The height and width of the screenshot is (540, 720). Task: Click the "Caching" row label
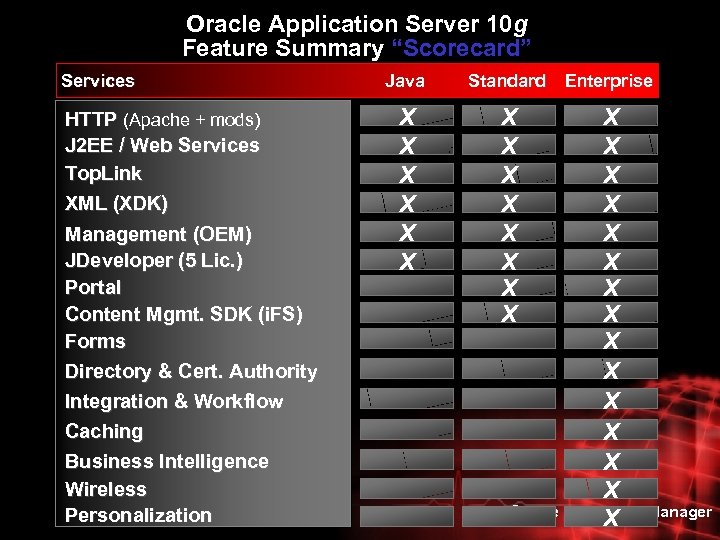[104, 431]
